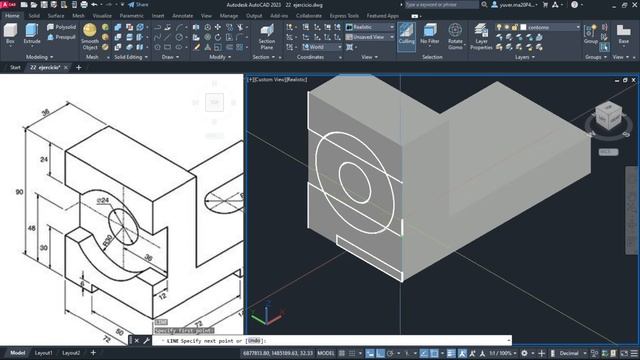Open the Manage ribbon tab
The height and width of the screenshot is (360, 640).
pos(229,16)
